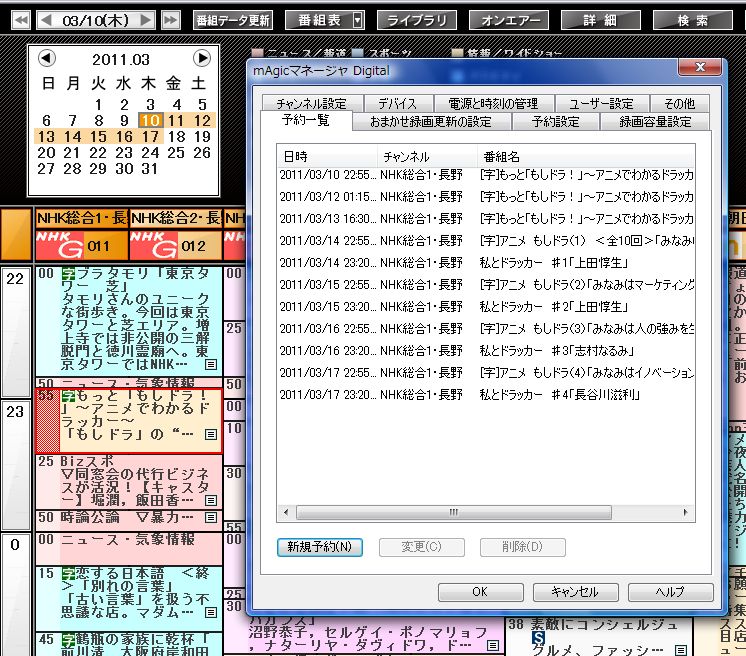Go to previous day arrow beside 03/10
Screen dimensions: 746x656
[x=46, y=20]
